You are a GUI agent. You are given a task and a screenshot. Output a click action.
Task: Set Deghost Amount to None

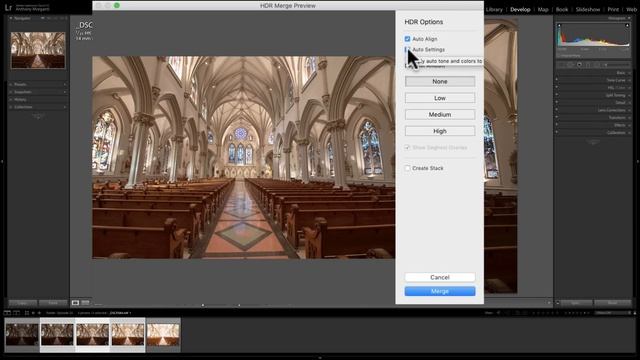tap(440, 81)
